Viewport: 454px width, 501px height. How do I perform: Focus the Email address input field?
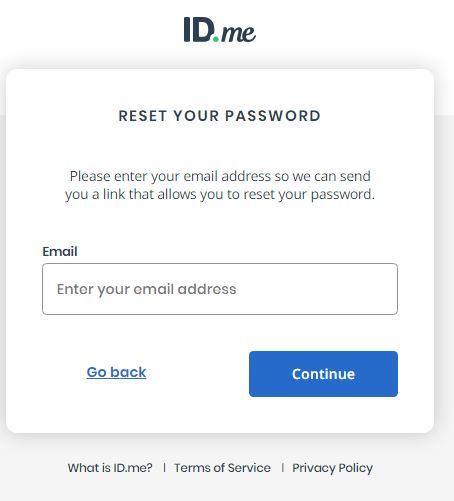[x=220, y=289]
